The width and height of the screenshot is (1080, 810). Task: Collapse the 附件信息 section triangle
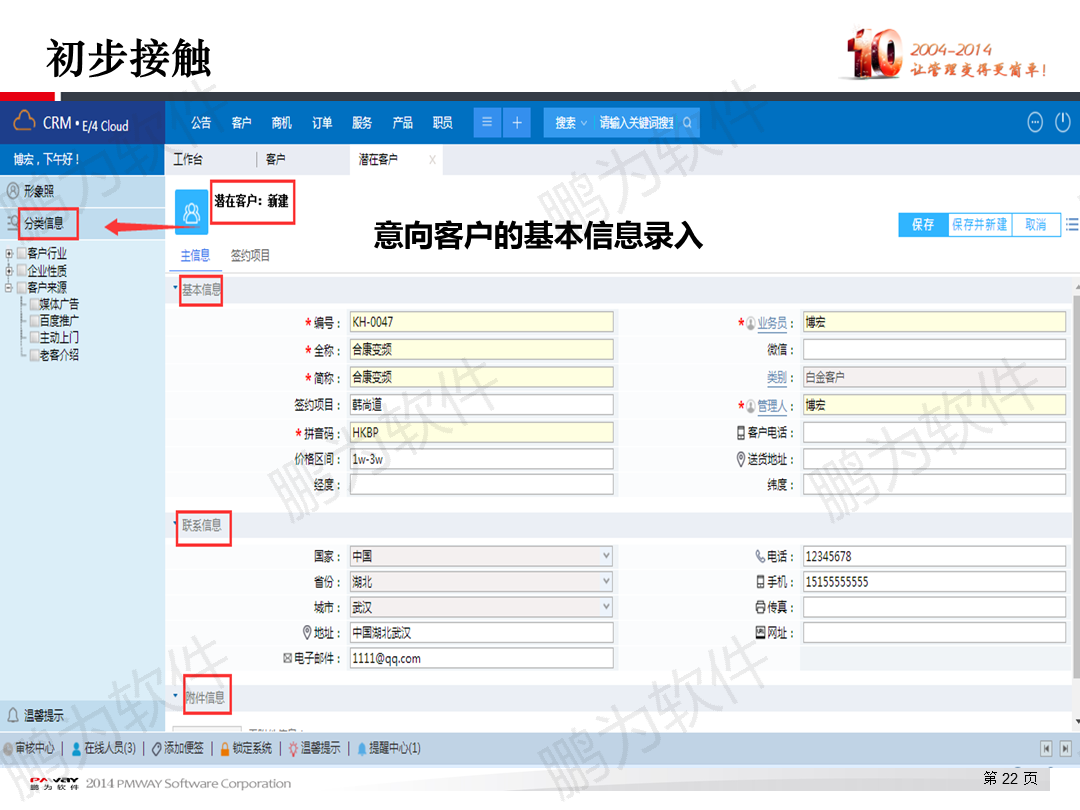click(x=175, y=696)
